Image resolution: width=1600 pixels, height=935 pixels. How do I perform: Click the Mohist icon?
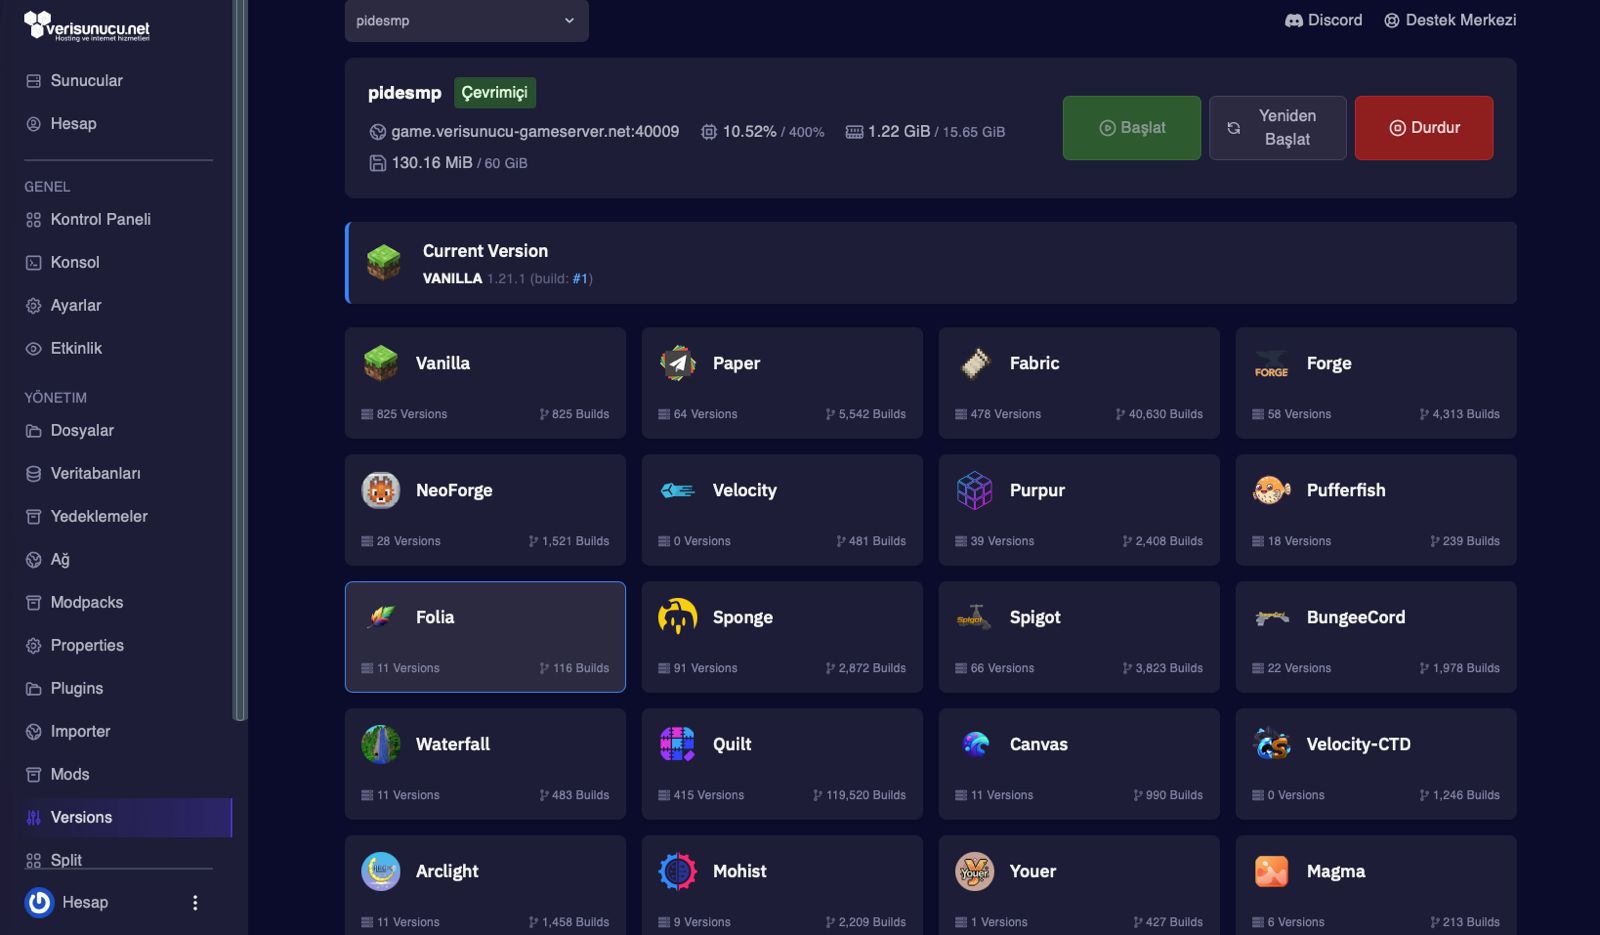coord(678,871)
